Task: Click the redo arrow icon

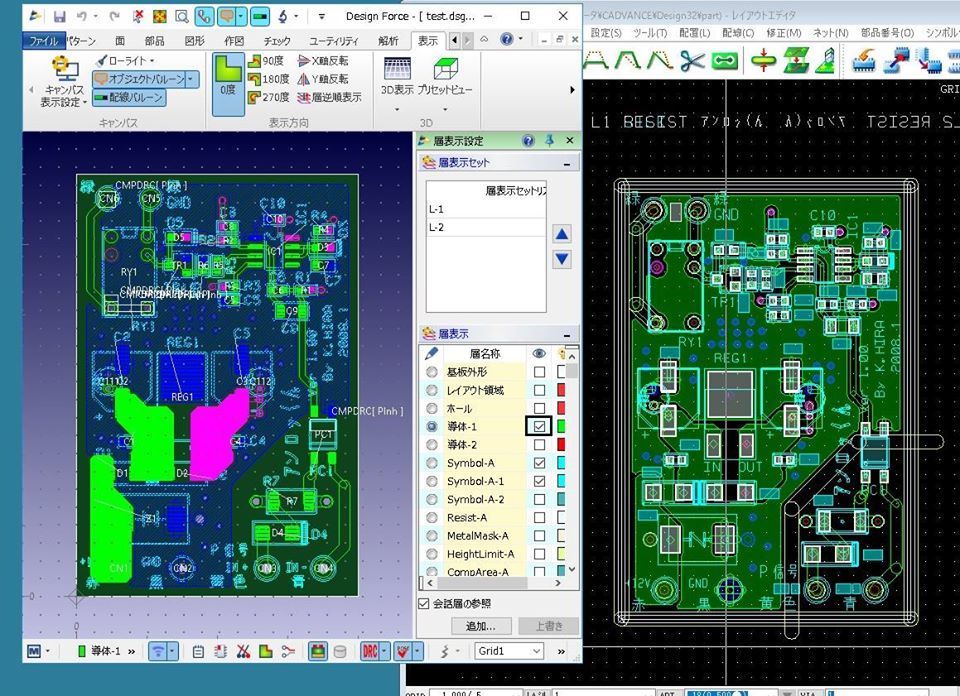Action: 114,17
